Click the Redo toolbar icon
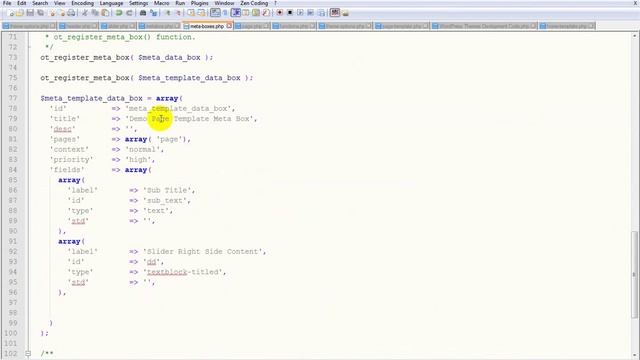 129,13
